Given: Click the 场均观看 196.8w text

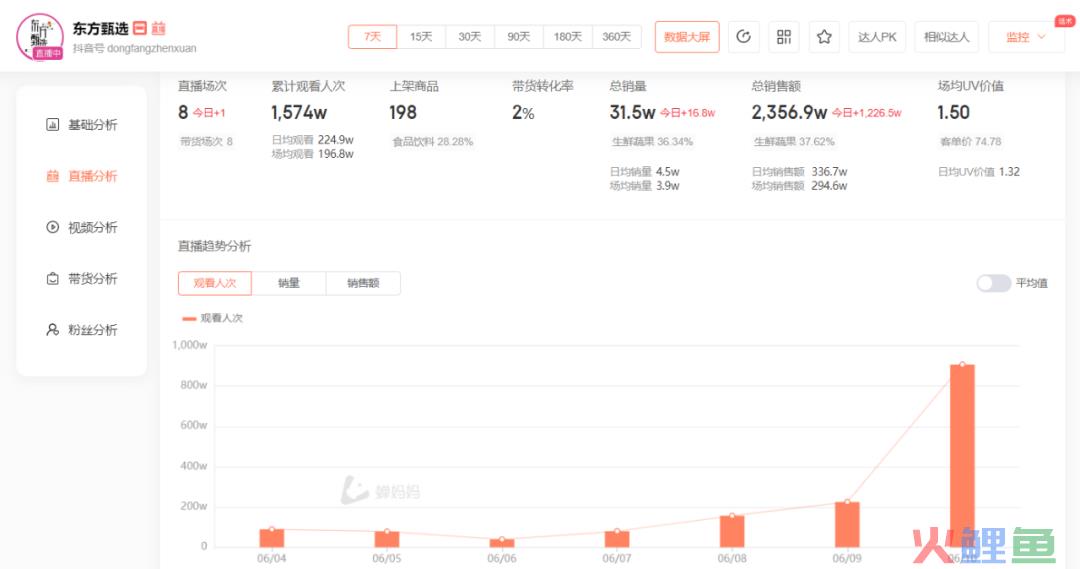Looking at the screenshot, I should [x=313, y=154].
